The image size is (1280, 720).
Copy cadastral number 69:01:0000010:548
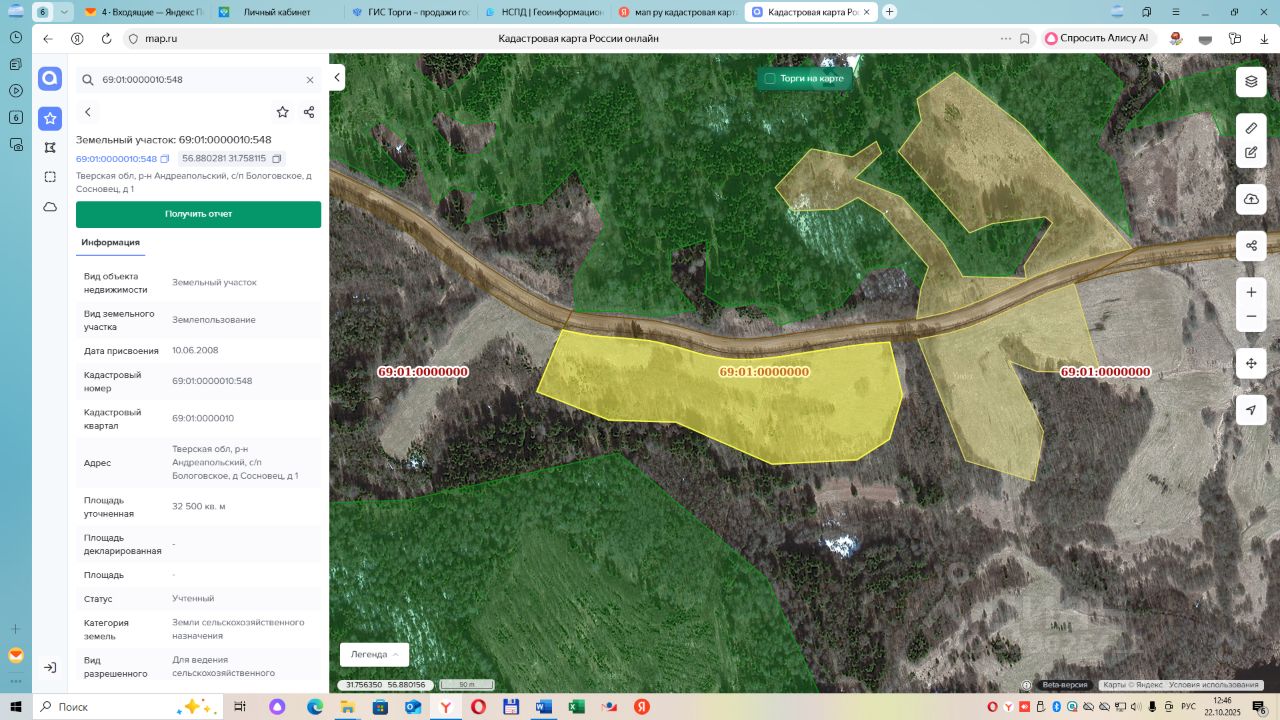click(x=165, y=159)
